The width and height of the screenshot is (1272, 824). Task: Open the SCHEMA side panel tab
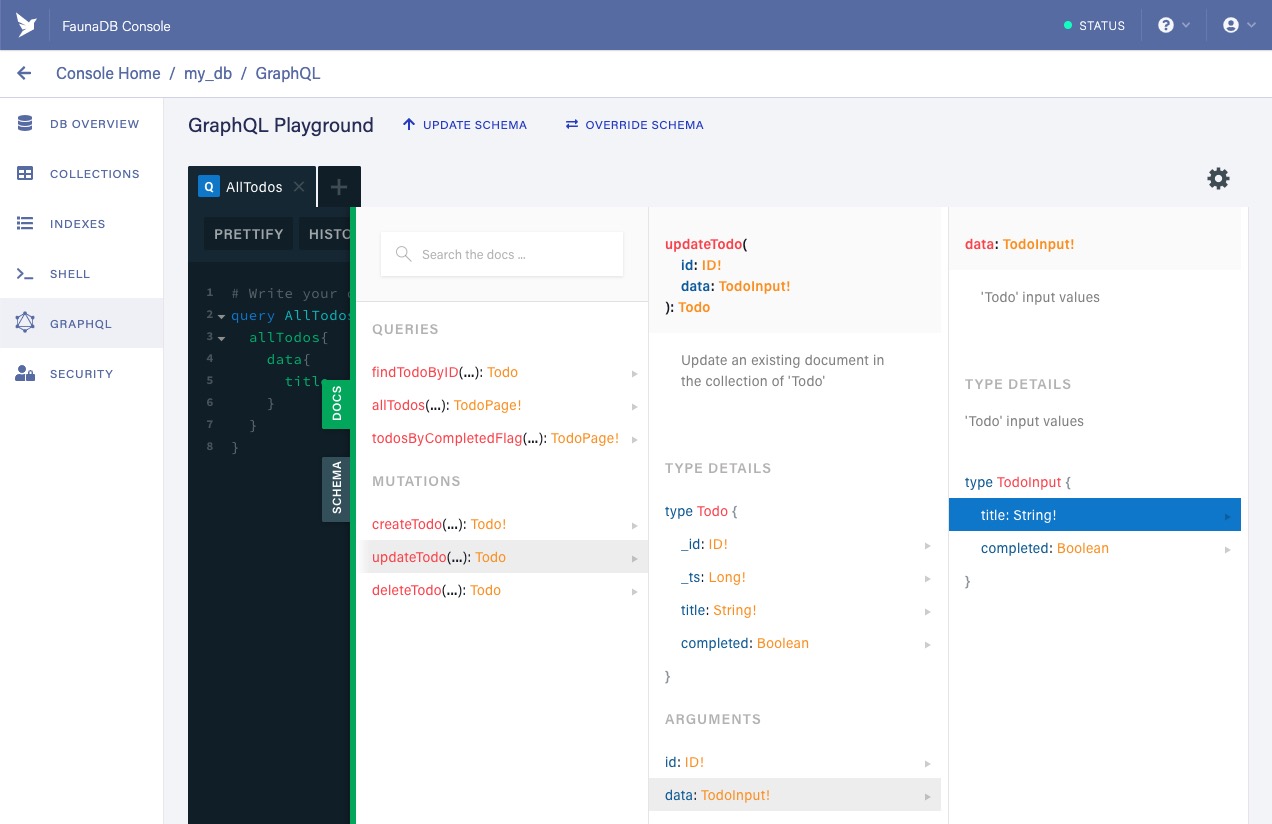(337, 489)
